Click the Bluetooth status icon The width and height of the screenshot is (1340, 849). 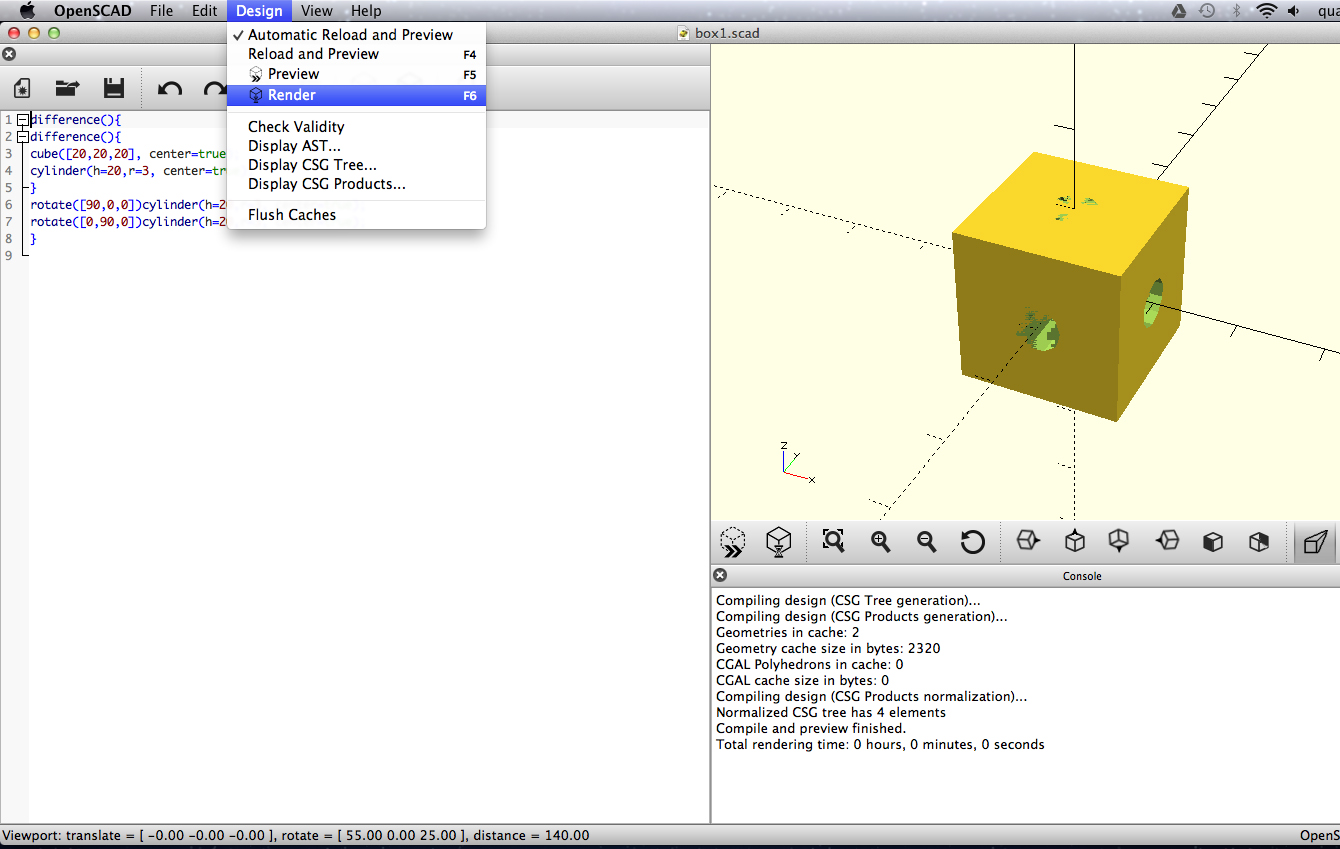1236,11
